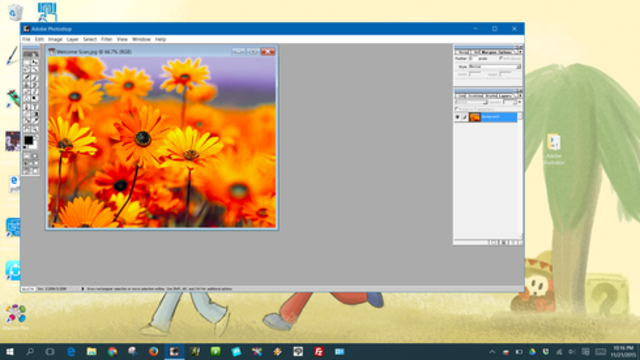Click the zoom percentage field in status bar
640x360 pixels.
click(28, 289)
